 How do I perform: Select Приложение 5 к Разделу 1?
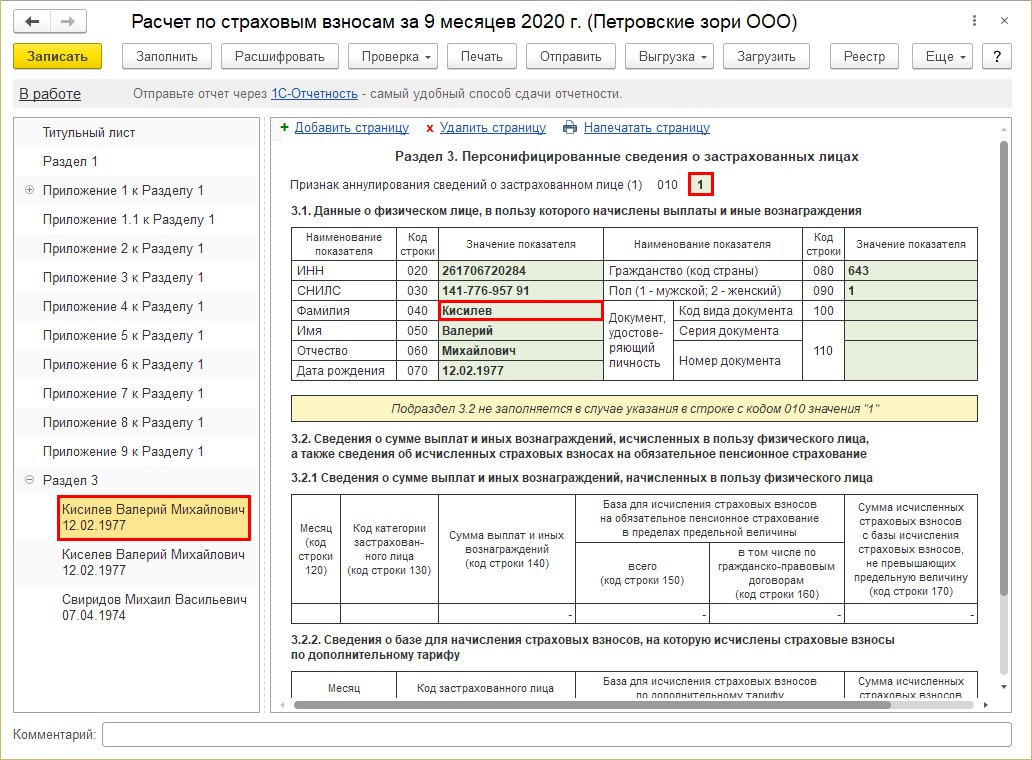(x=123, y=335)
